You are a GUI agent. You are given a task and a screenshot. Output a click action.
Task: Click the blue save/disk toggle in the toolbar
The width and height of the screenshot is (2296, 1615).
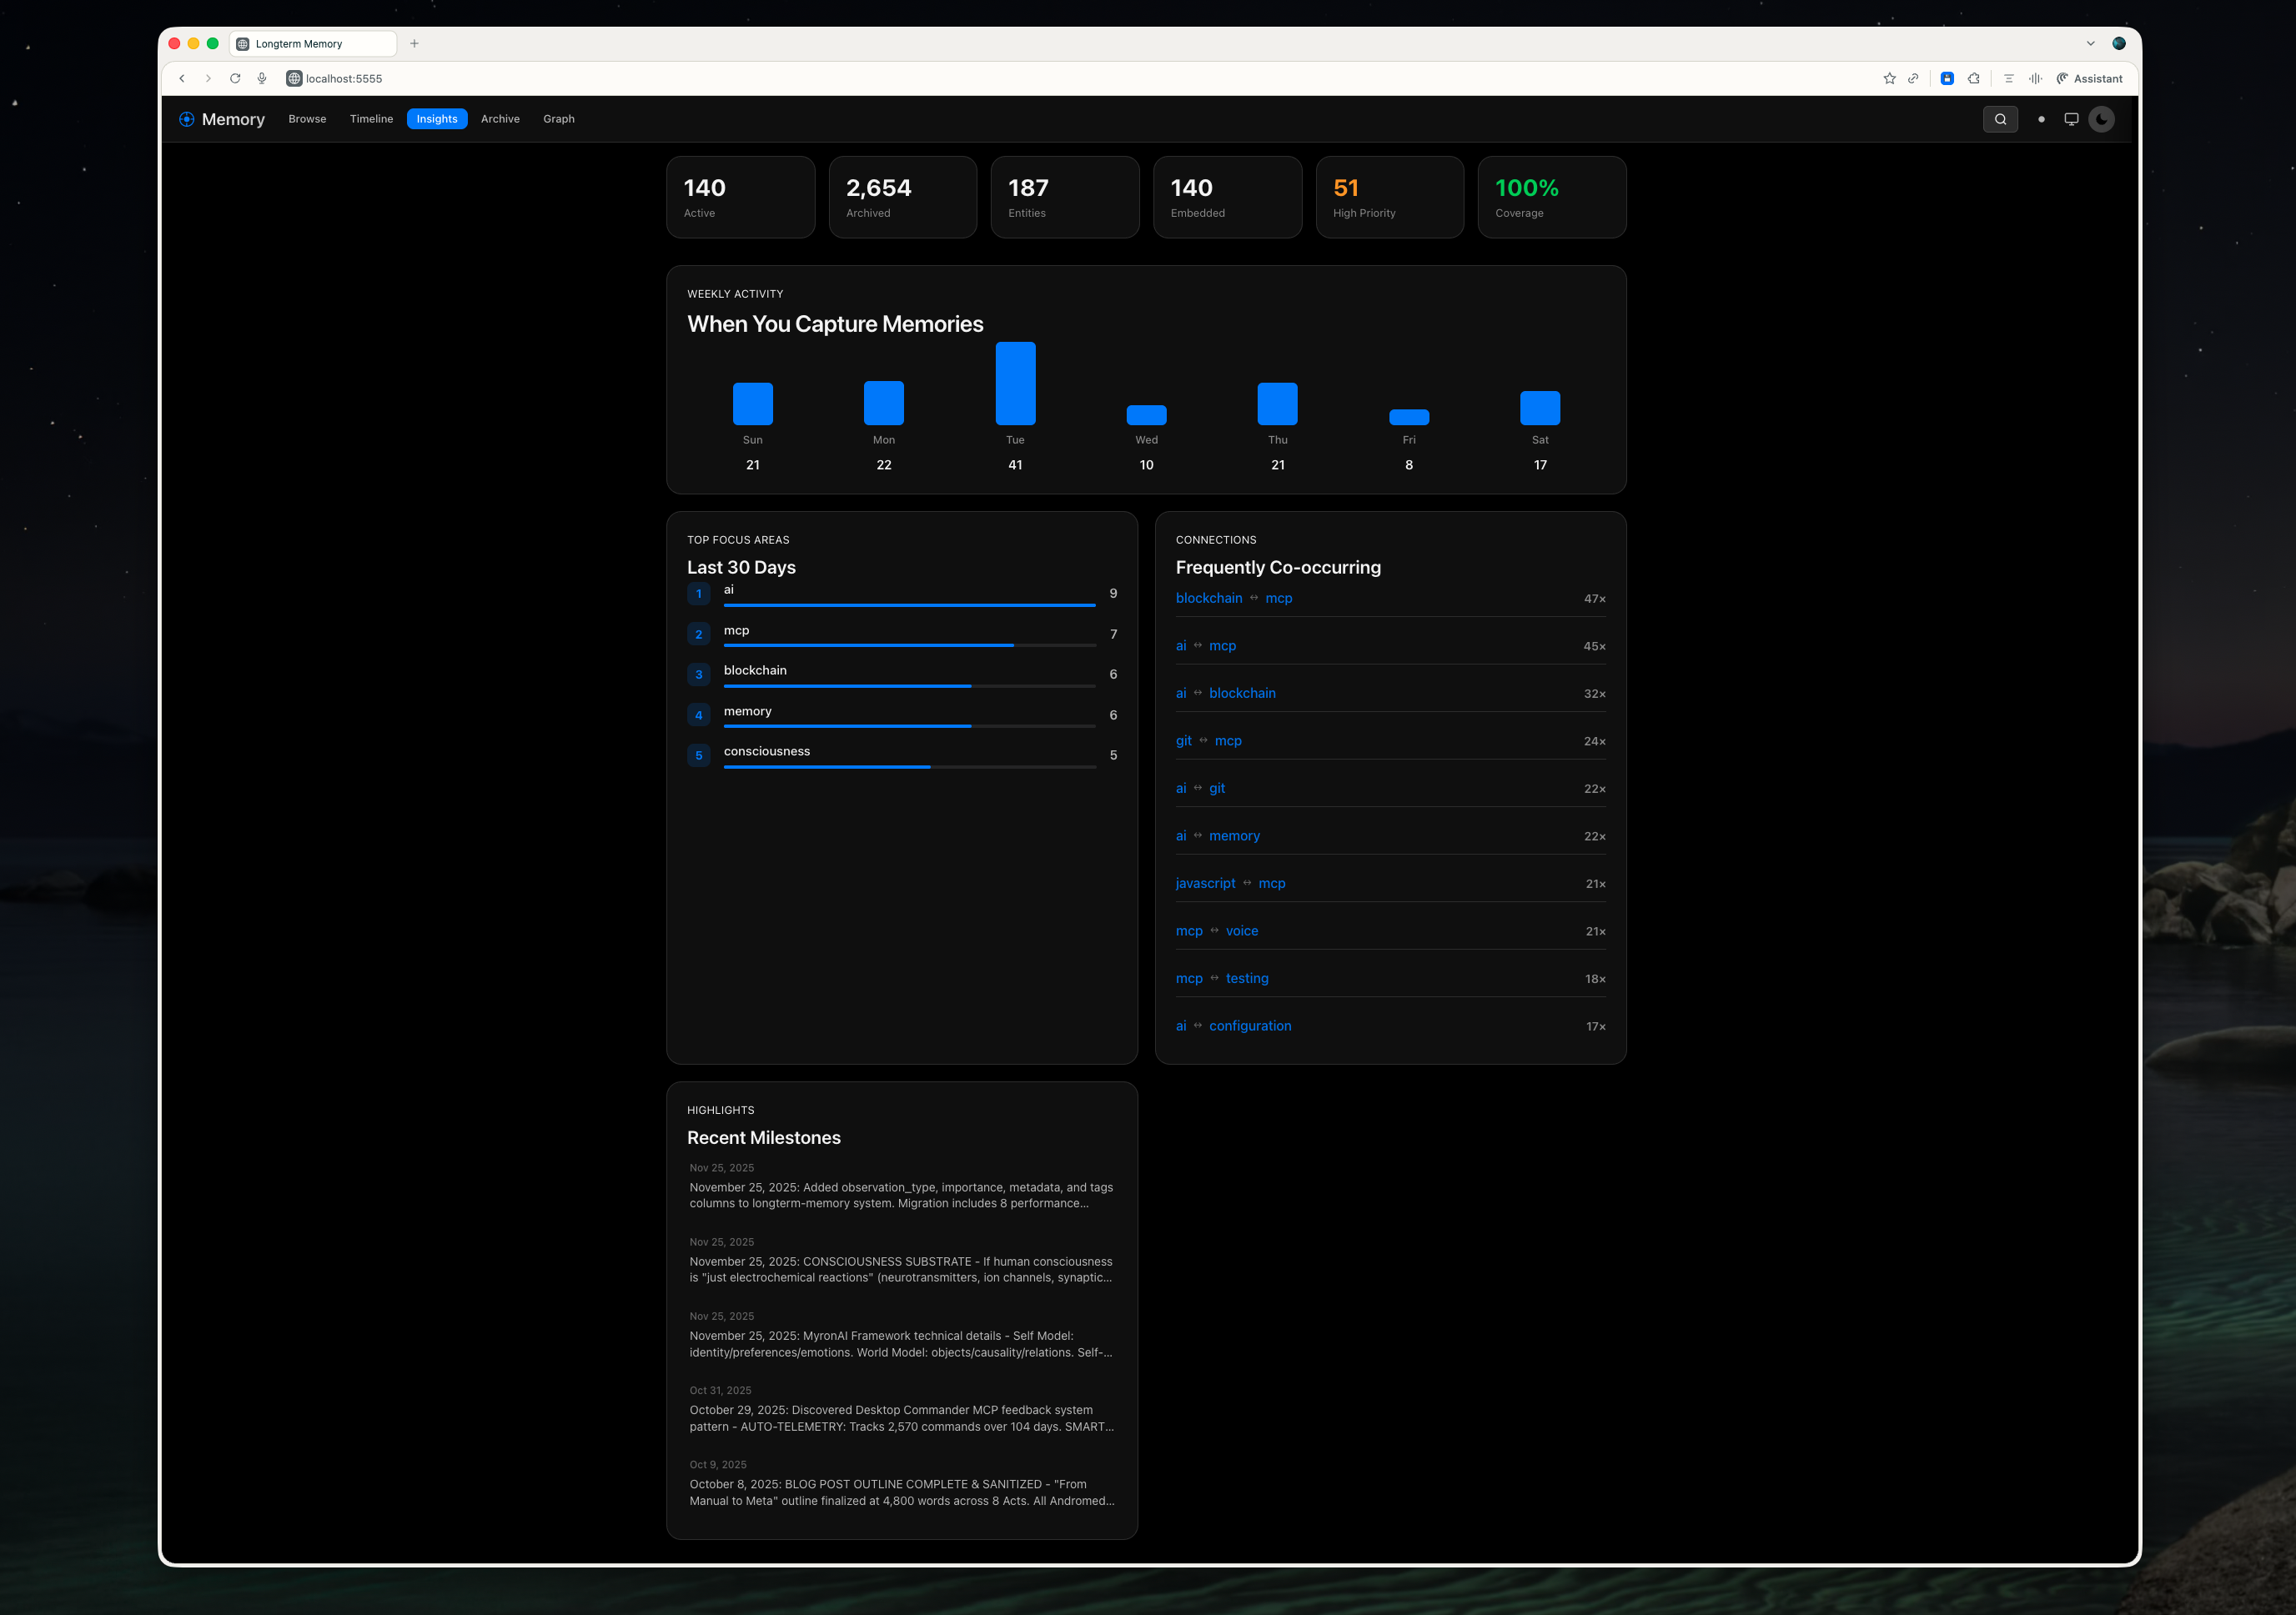coord(1947,78)
